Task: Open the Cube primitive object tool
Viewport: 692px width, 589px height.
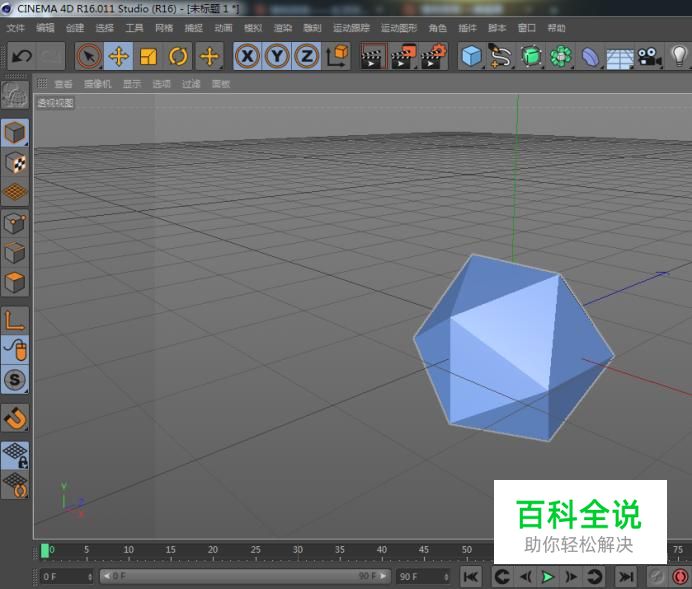Action: (471, 56)
